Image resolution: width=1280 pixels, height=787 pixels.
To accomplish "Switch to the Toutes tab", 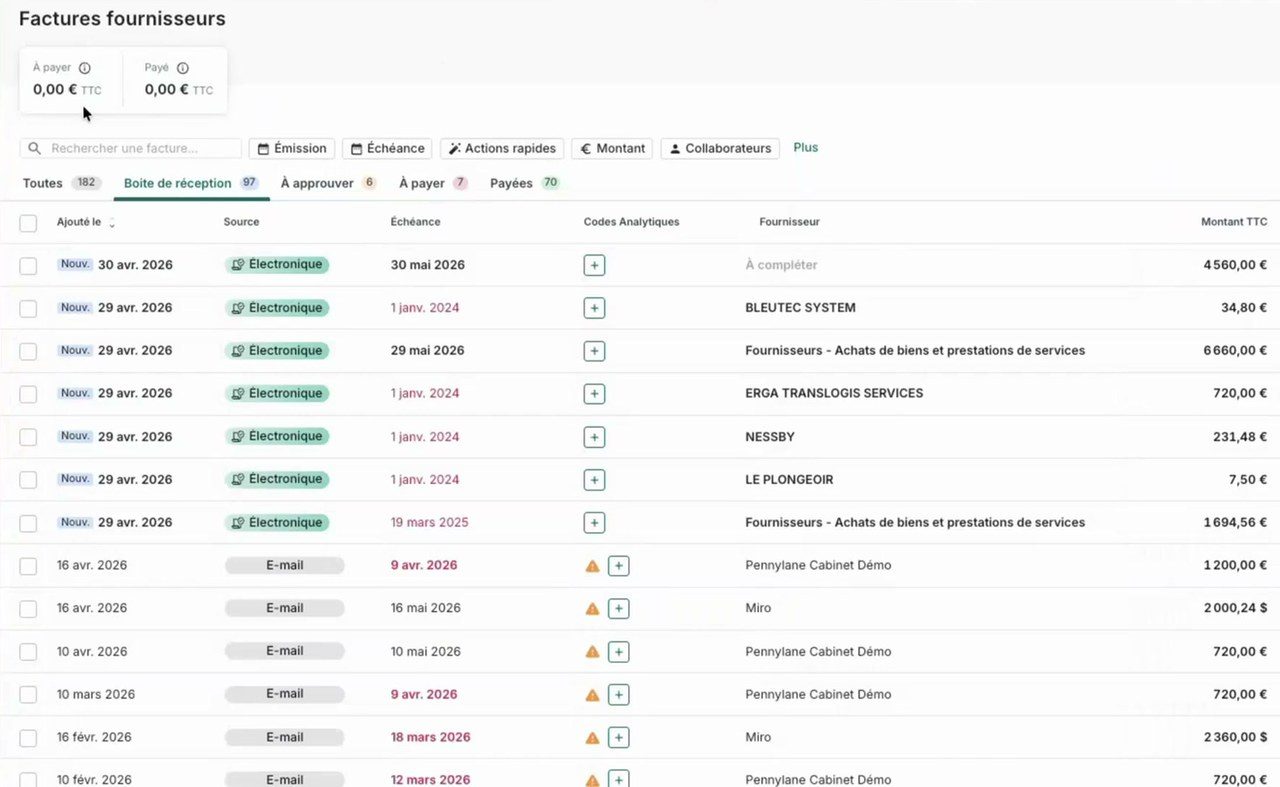I will (60, 183).
